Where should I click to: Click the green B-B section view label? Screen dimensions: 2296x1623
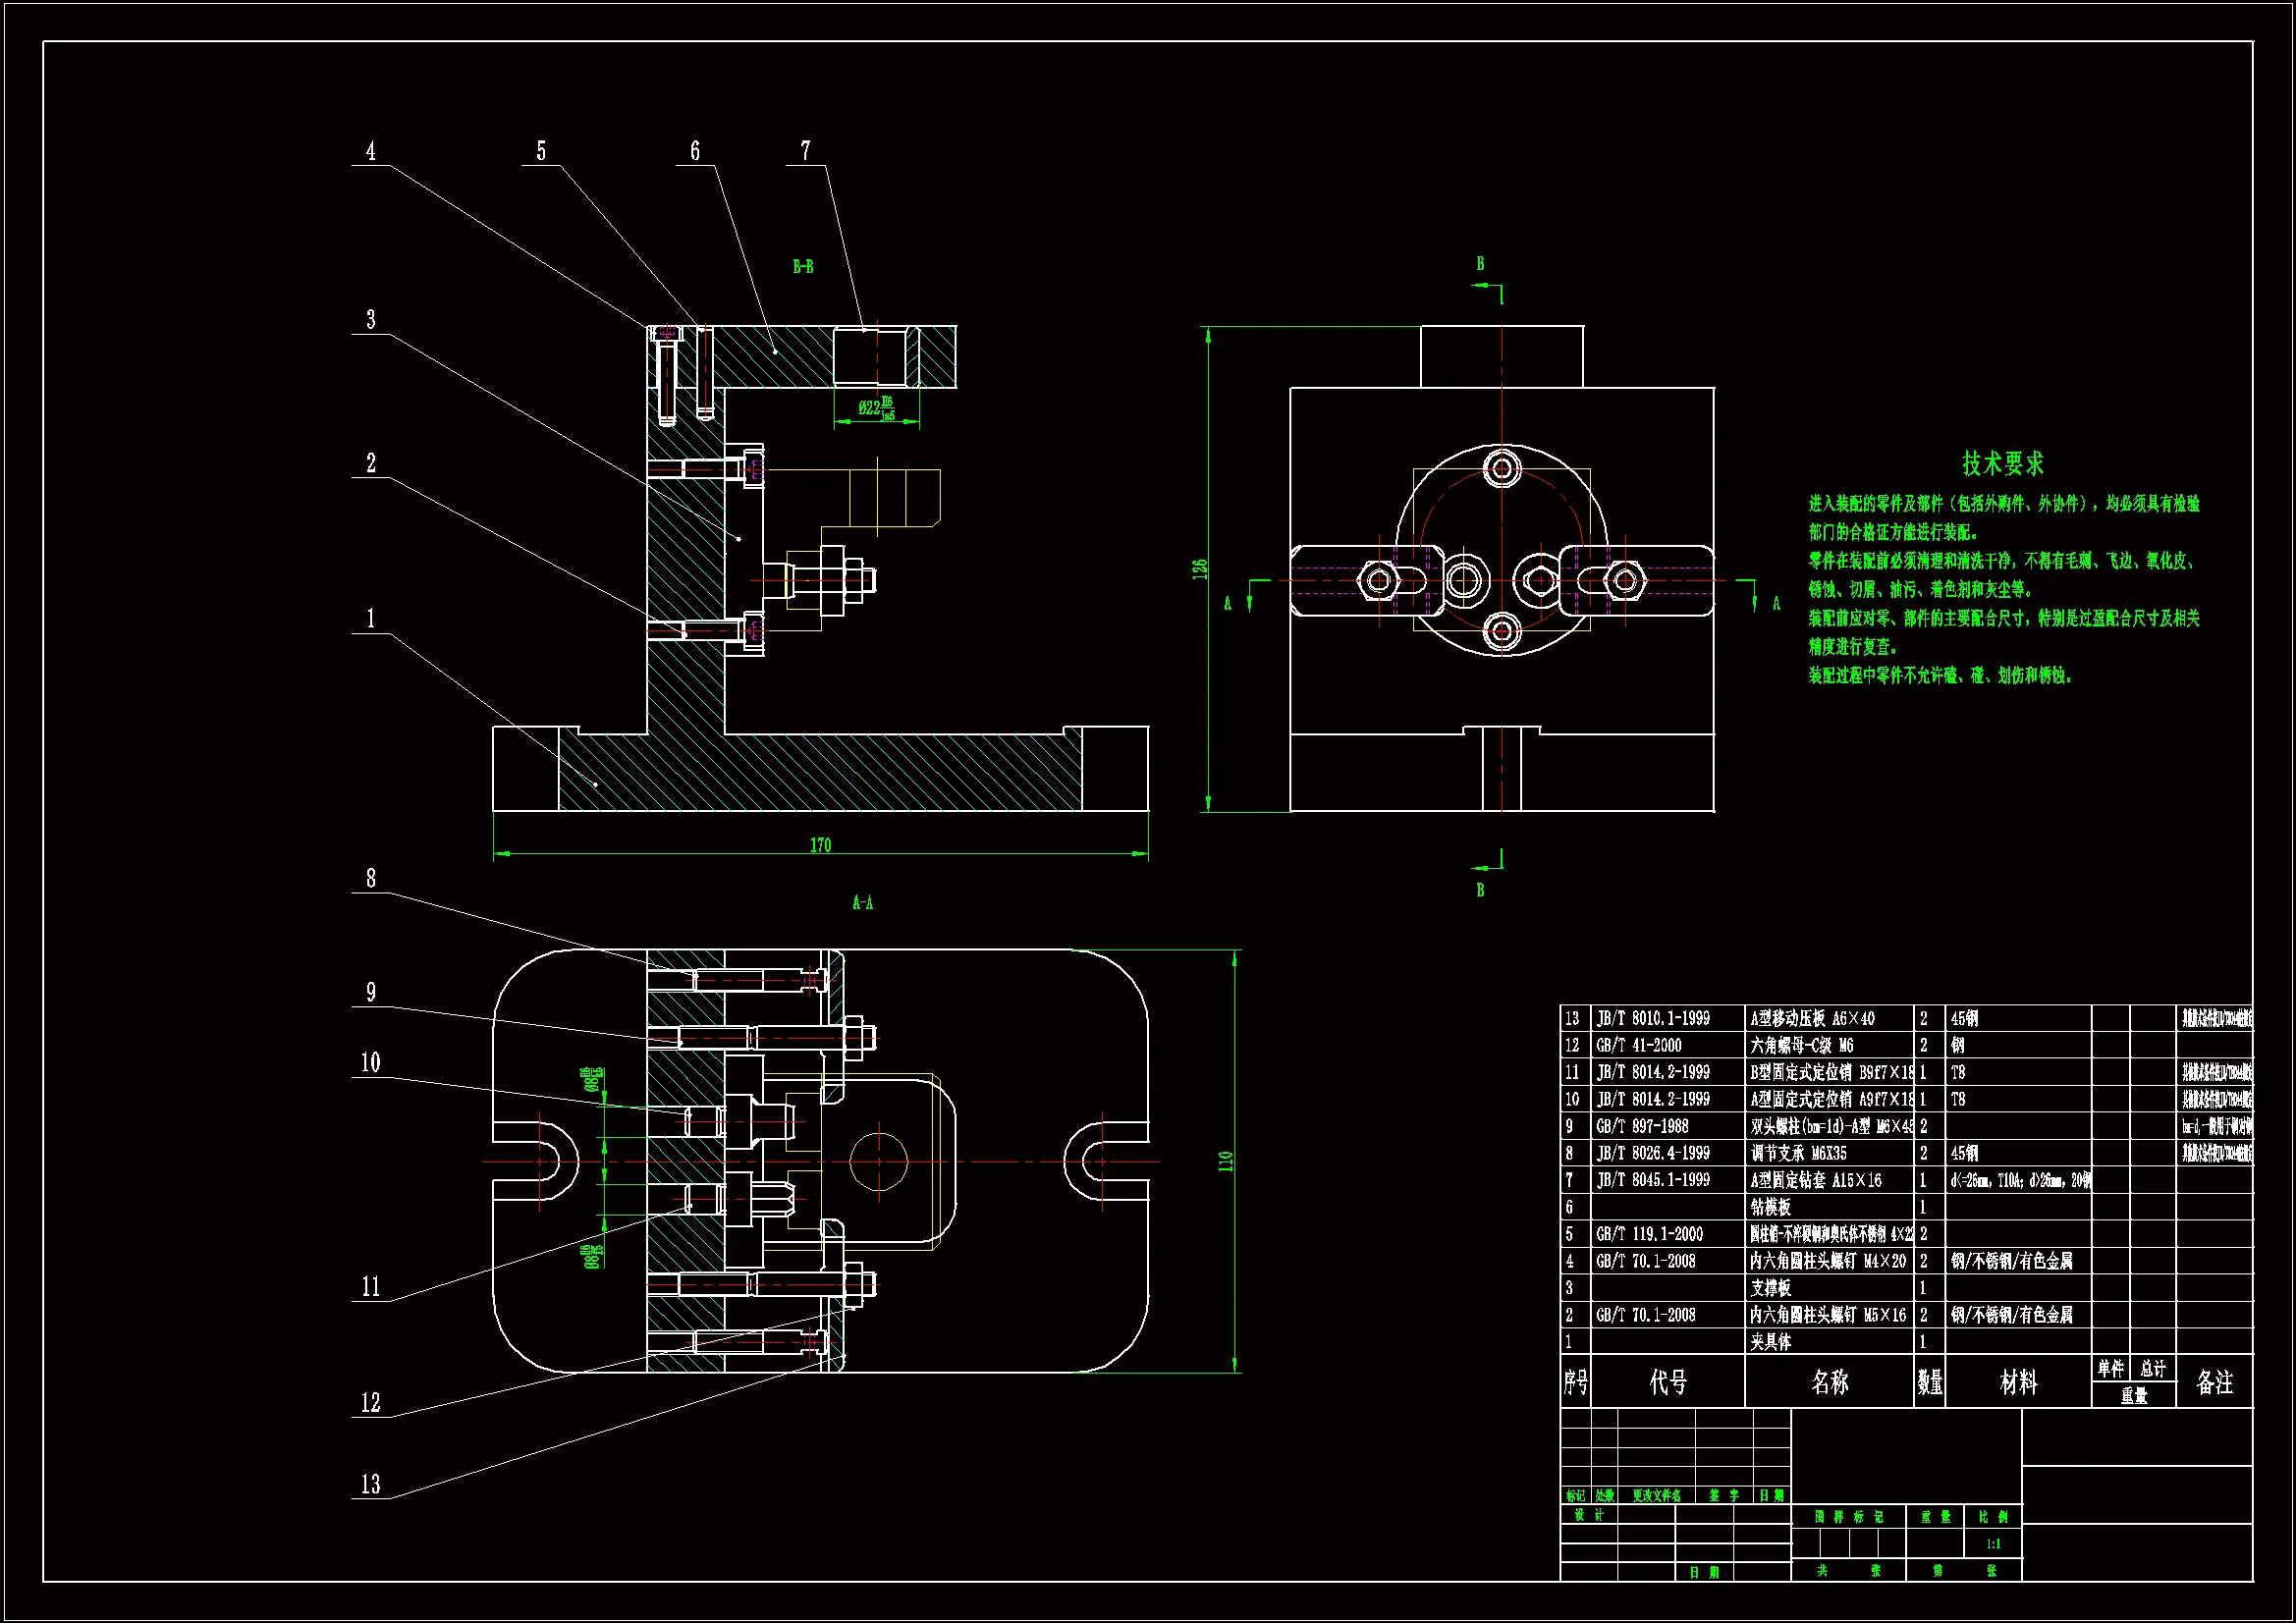click(x=803, y=267)
